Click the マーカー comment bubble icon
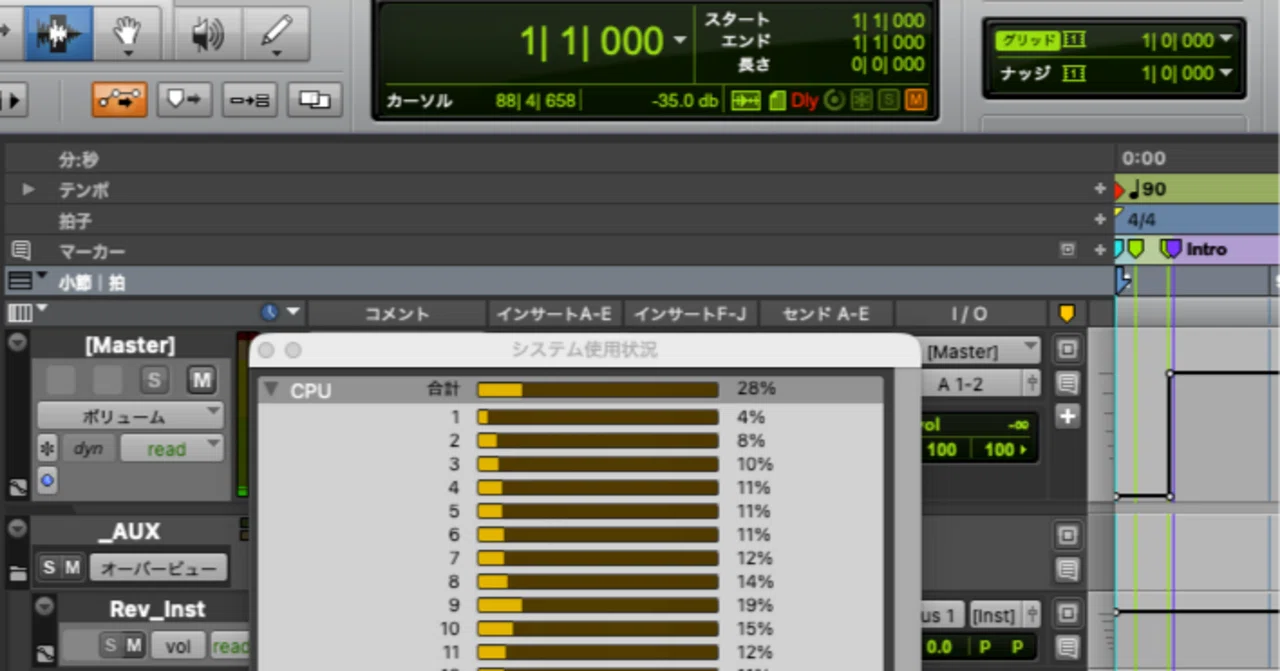 (20, 250)
